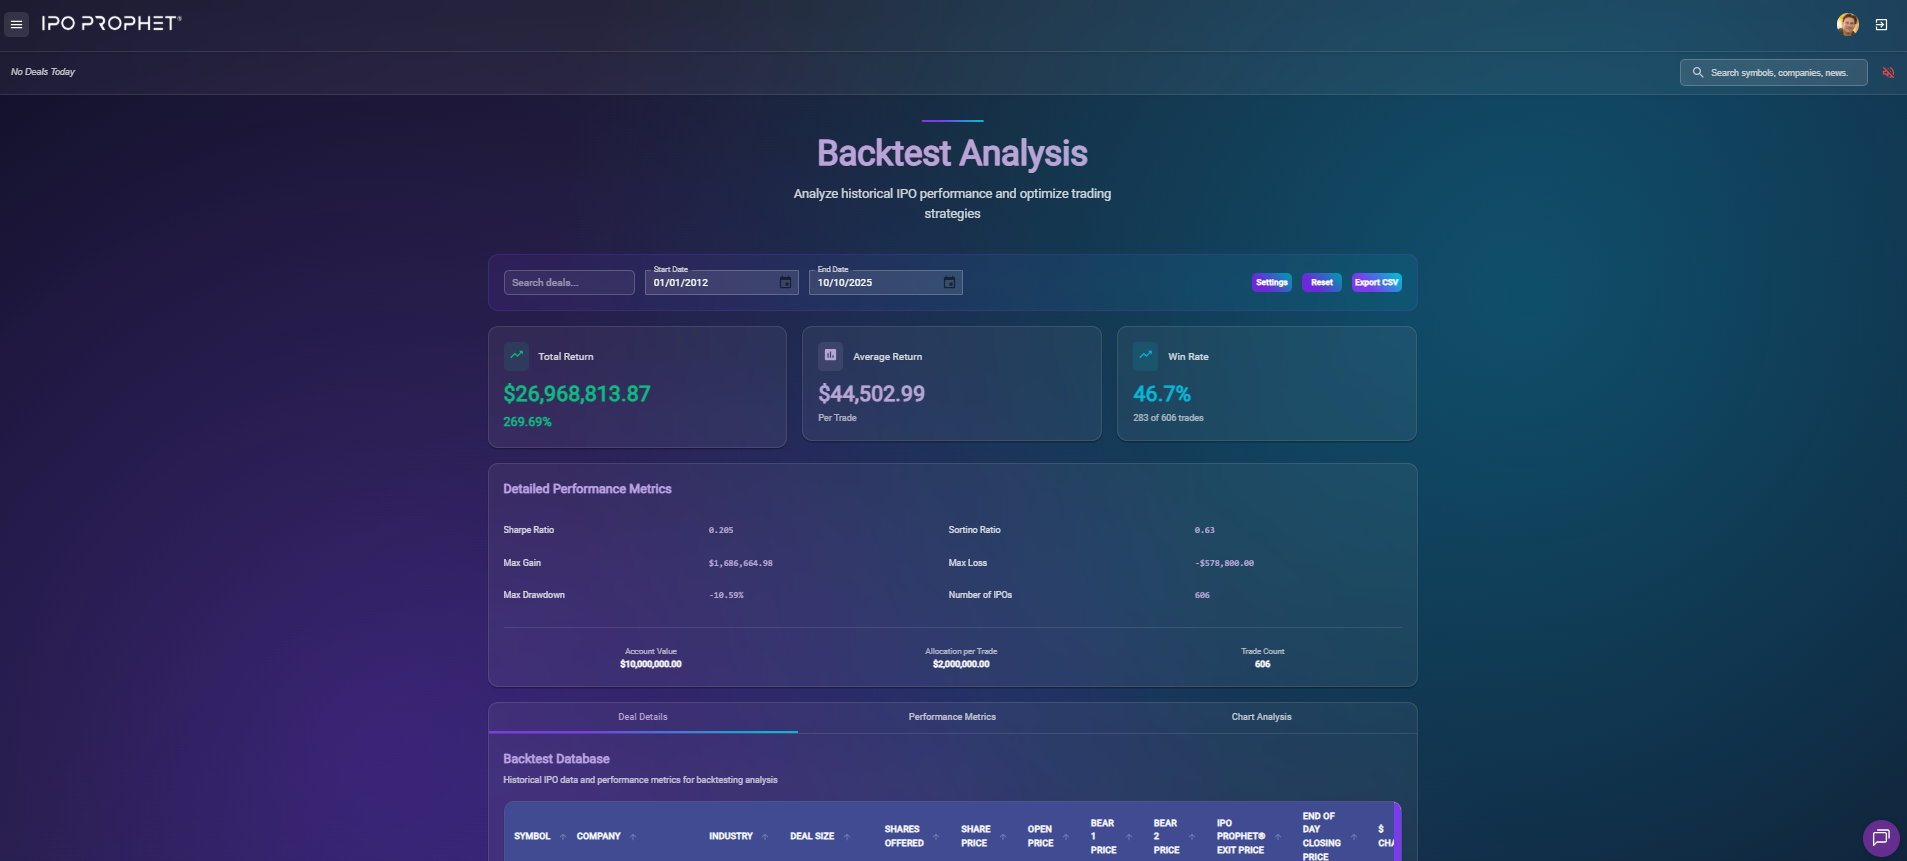Screen dimensions: 1907x861
Task: Open the Start Date calendar picker
Action: tap(785, 283)
